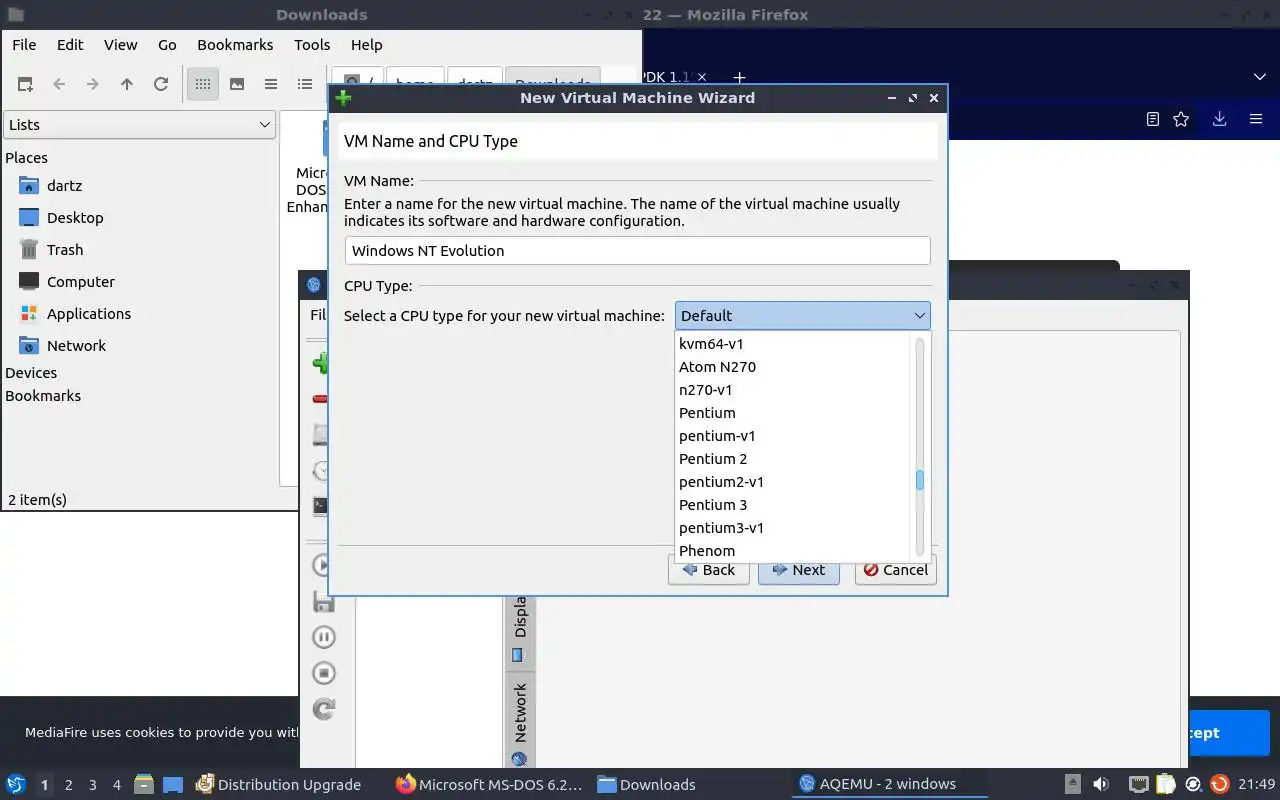Stop the VM in AQEMU toolbar
The image size is (1280, 800).
click(324, 673)
